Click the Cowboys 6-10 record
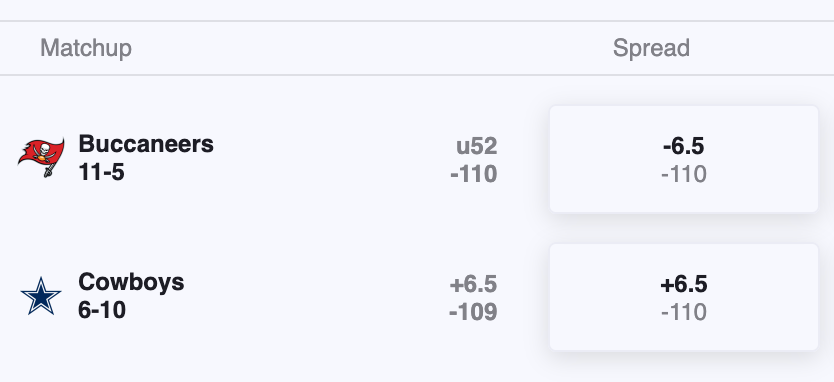The width and height of the screenshot is (834, 382). pos(102,310)
